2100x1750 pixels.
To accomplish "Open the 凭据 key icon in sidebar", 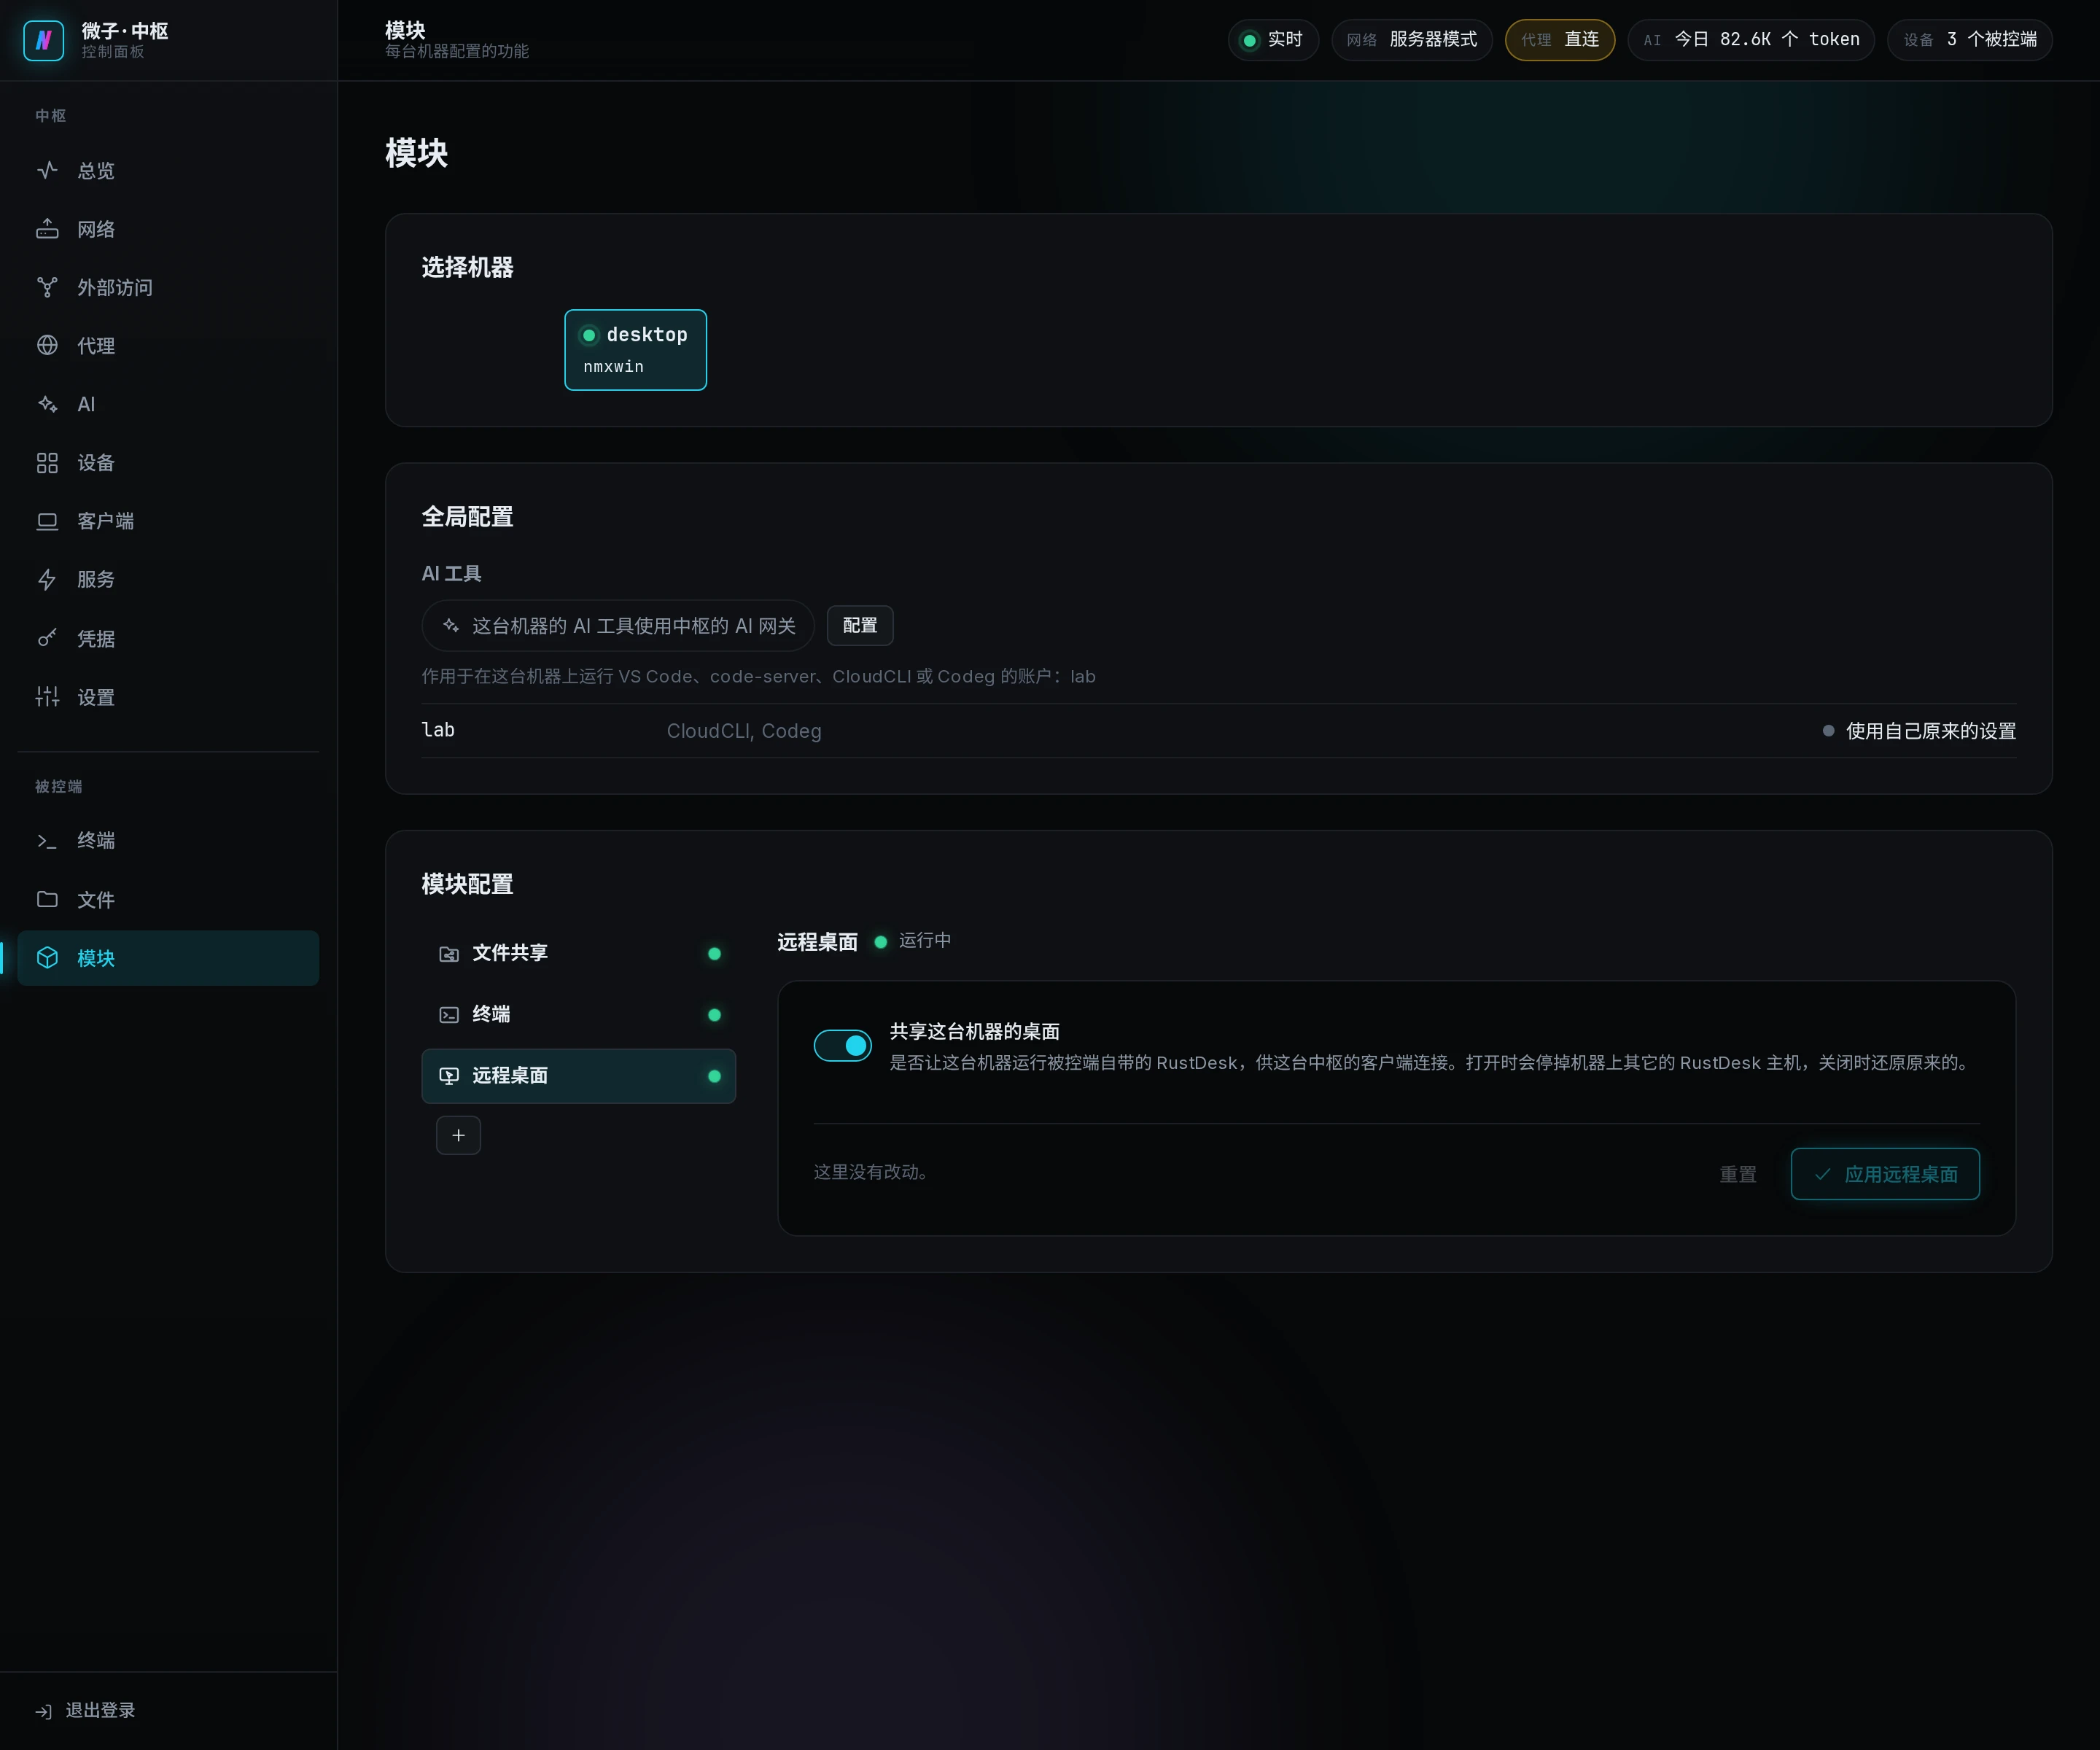I will (x=47, y=638).
